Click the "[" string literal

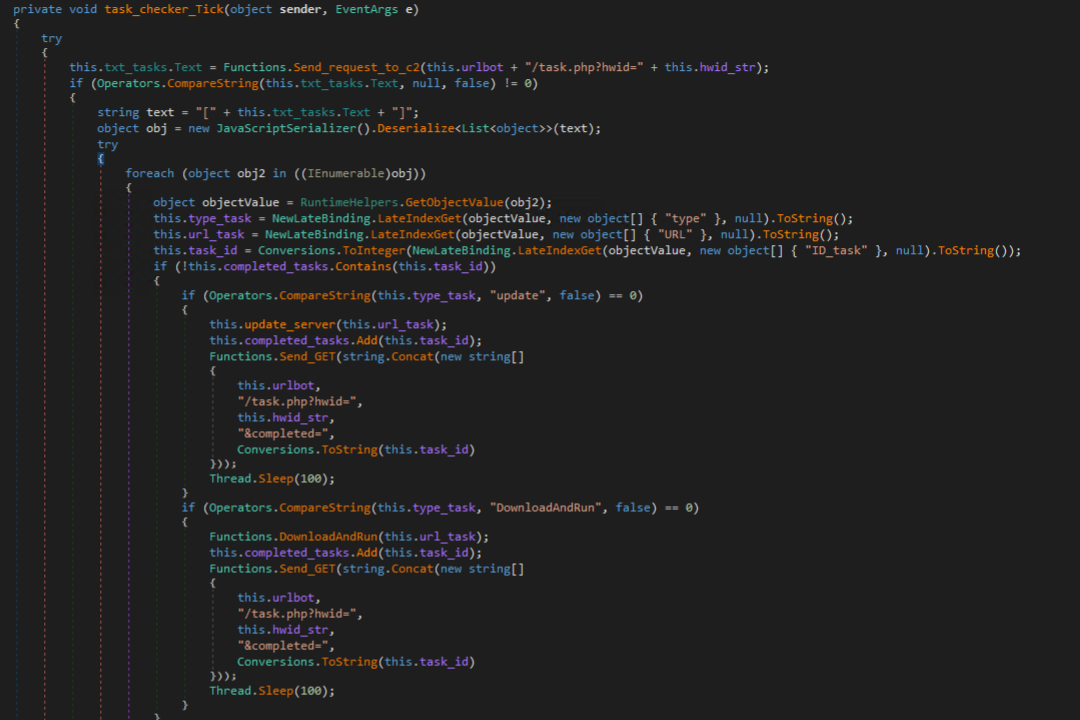point(206,112)
